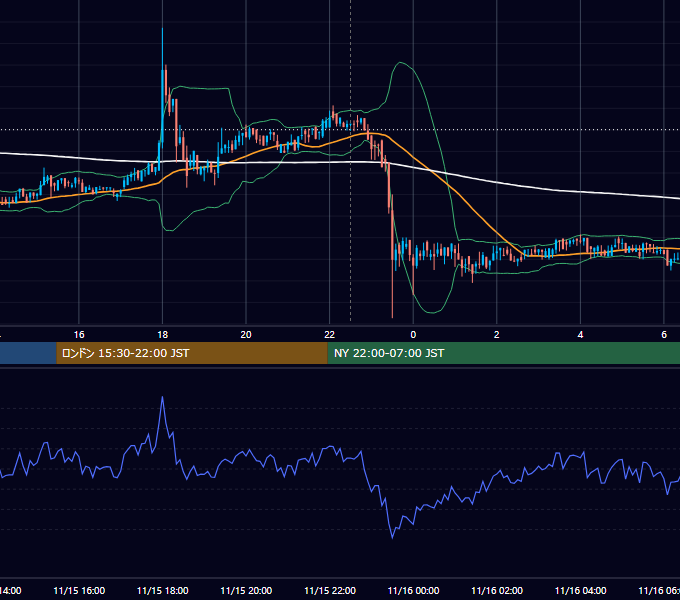
Task: Click the 11/15 20:00 time label
Action: click(x=246, y=590)
